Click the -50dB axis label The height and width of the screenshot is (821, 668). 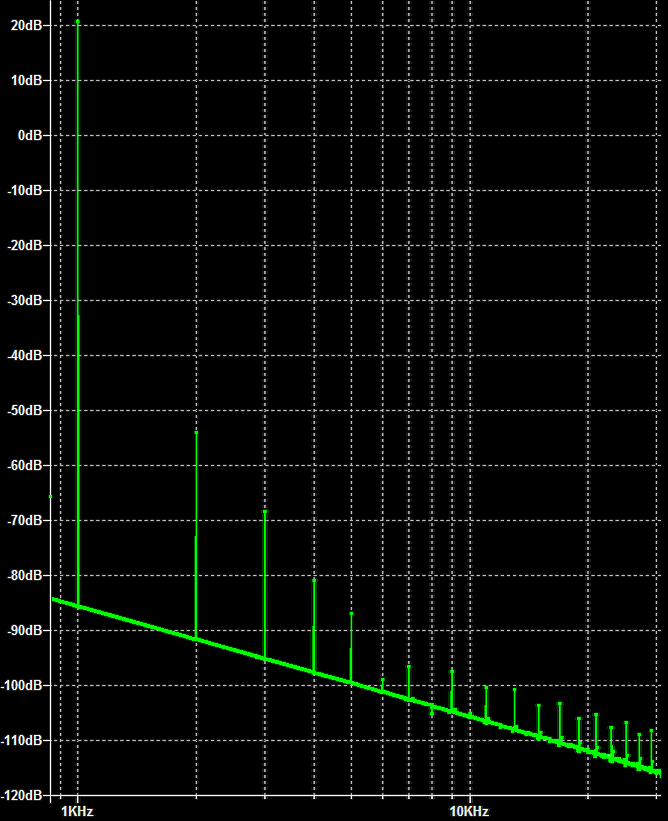[22, 410]
